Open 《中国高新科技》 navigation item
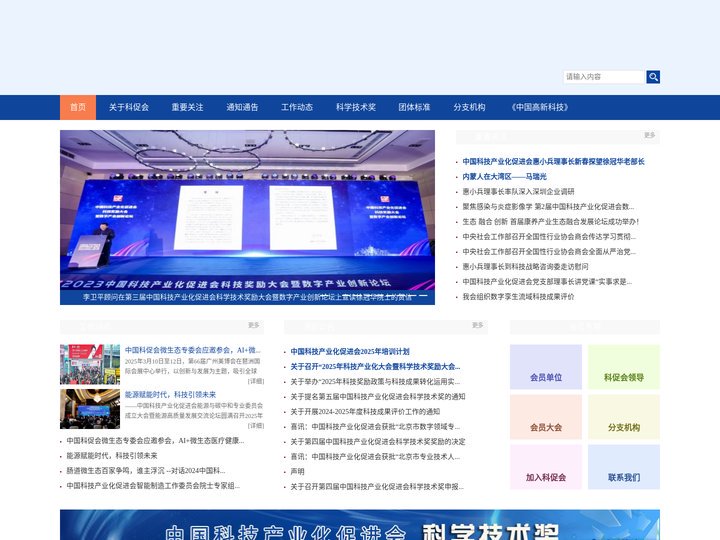720x540 pixels. (x=540, y=107)
